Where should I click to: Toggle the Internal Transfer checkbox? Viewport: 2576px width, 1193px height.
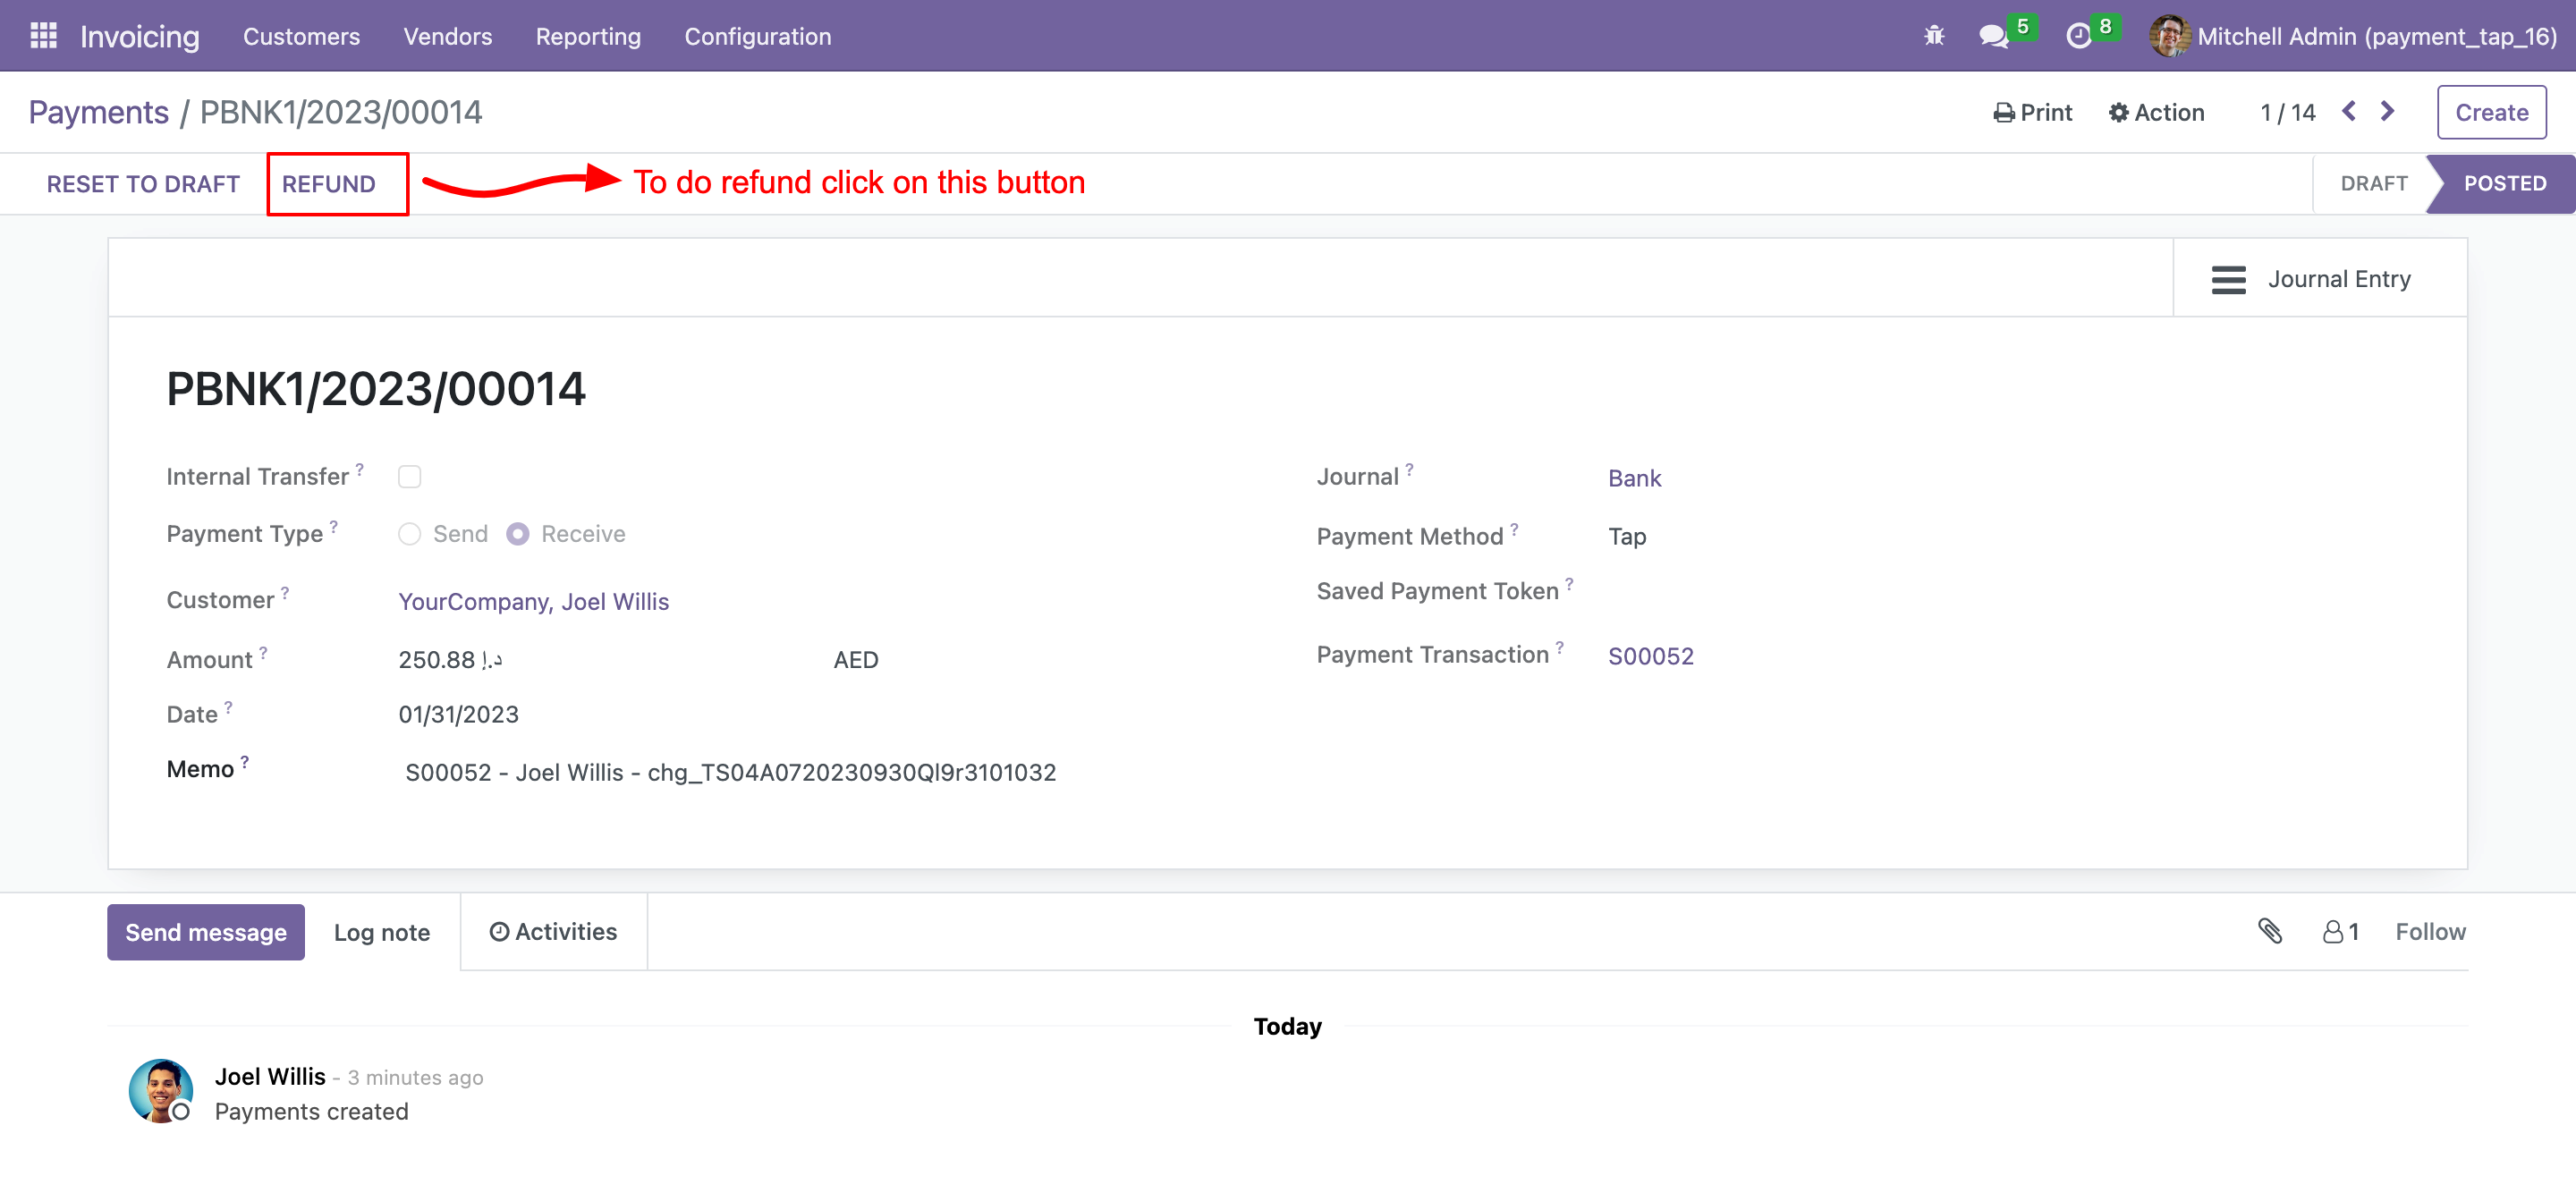[409, 477]
